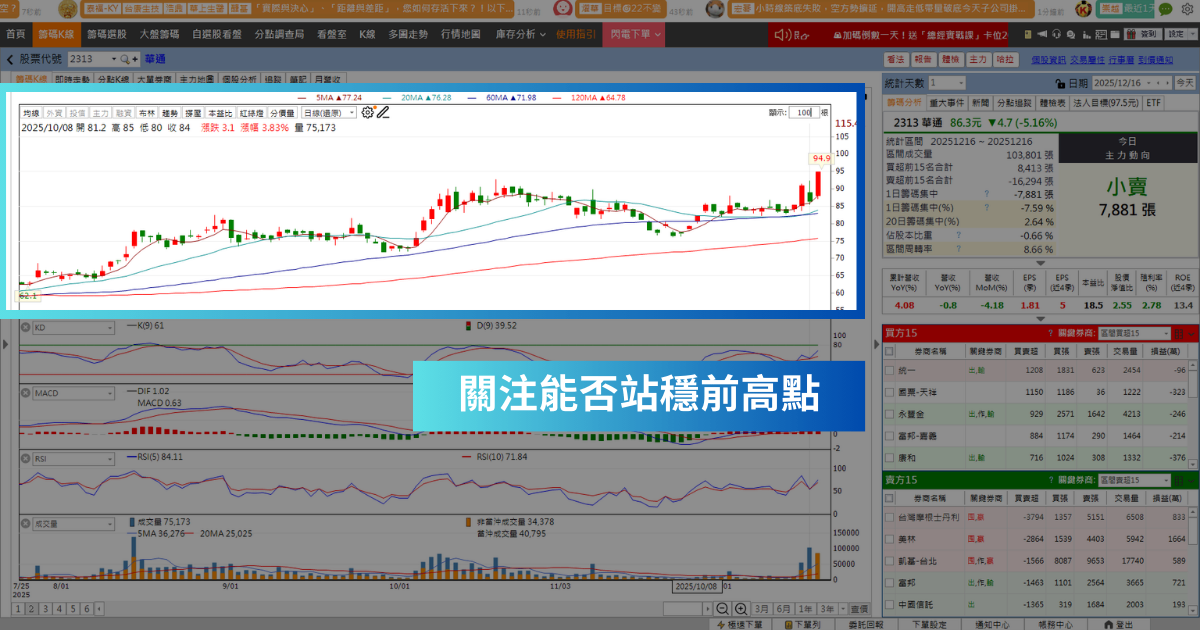Viewport: 1200px width, 630px height.
Task: Open the 庫存分析 menu dropdown
Action: pyautogui.click(x=519, y=34)
